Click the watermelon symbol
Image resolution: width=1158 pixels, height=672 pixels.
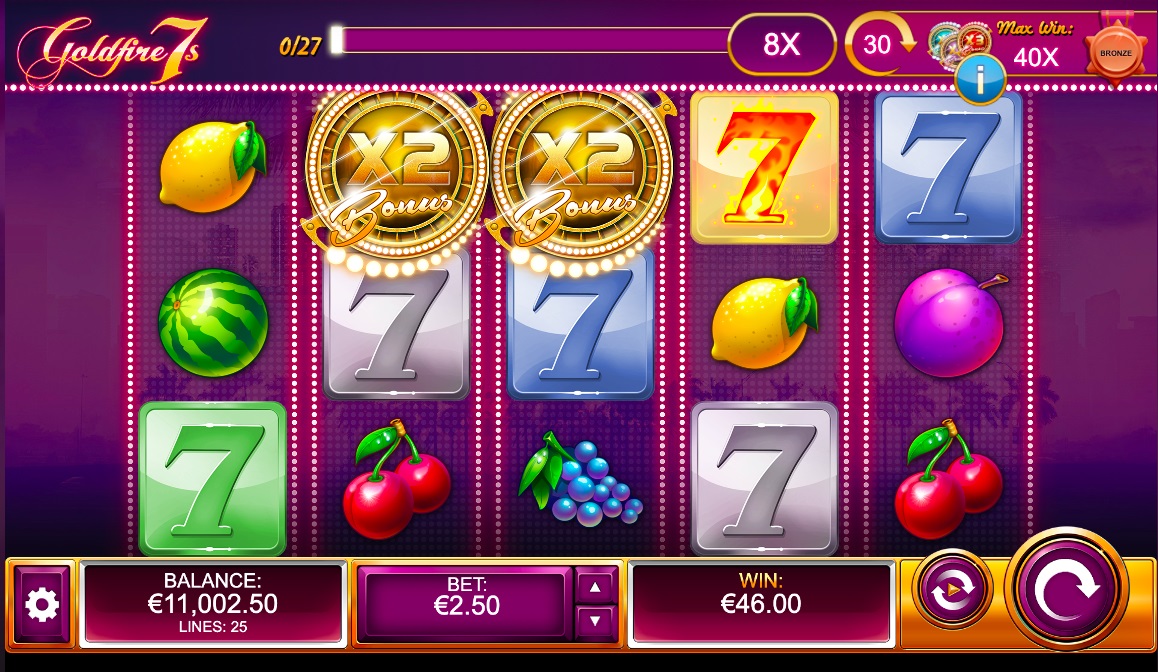[213, 322]
